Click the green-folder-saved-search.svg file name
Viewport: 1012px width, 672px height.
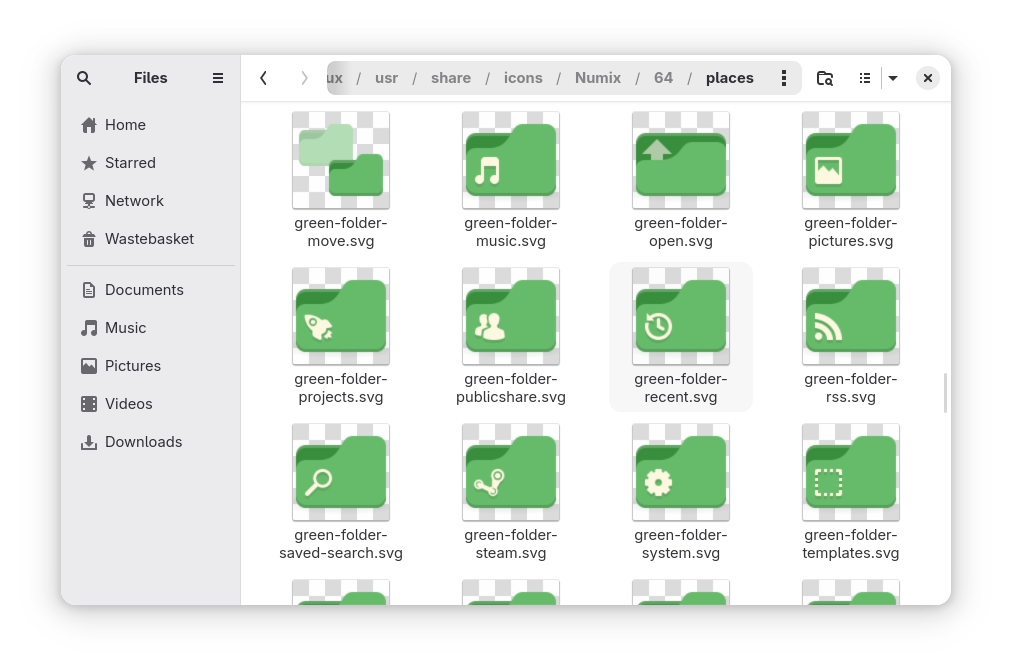(x=341, y=544)
